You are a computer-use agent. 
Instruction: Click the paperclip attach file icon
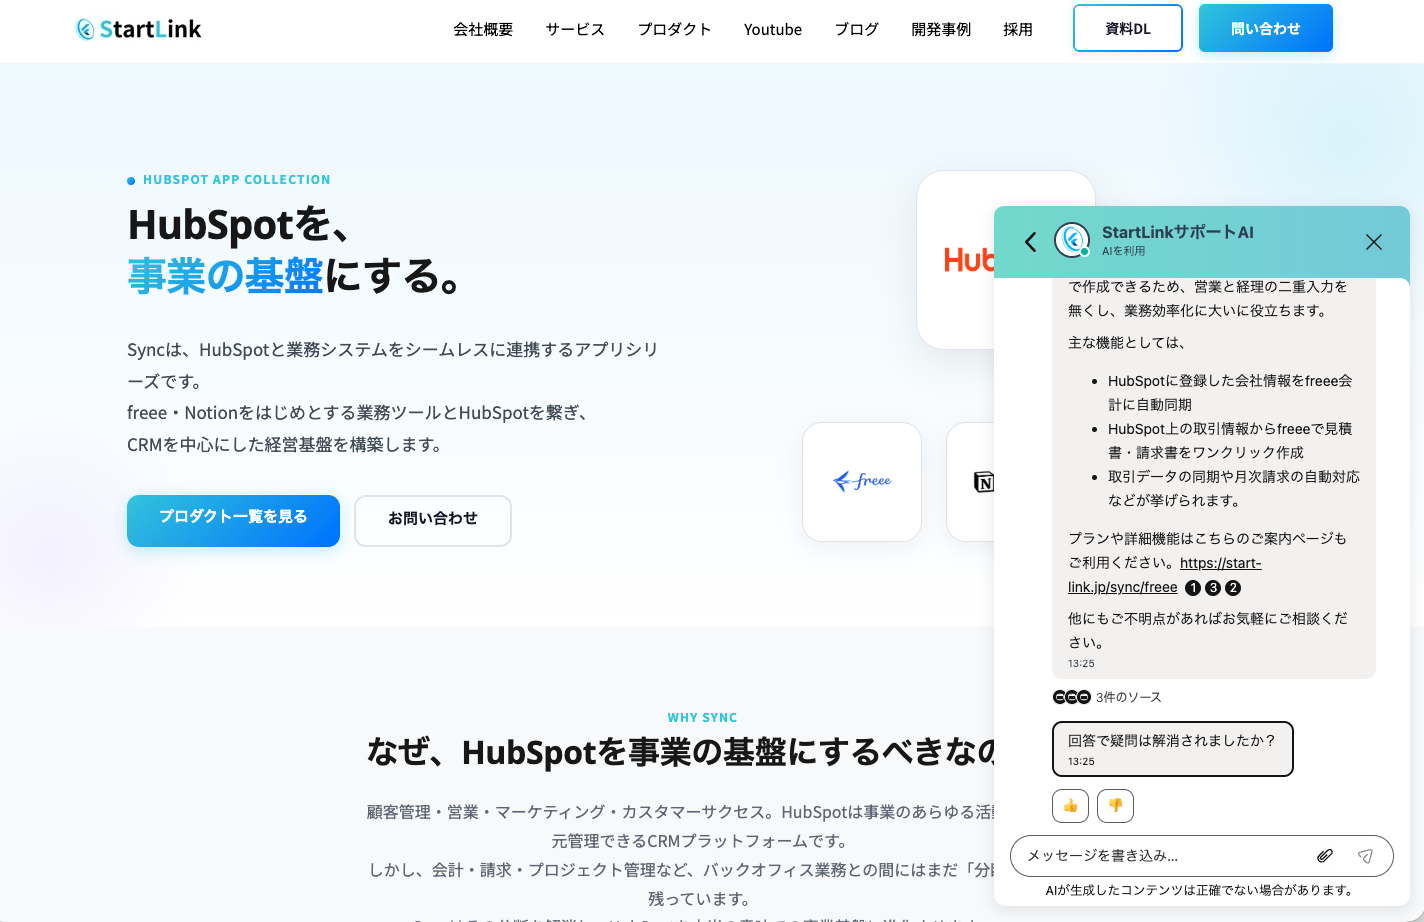(1325, 856)
